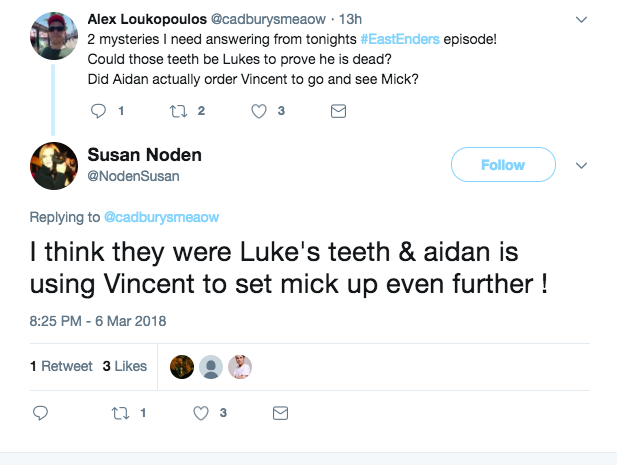Open first liker's avatar thumbnail
Screen dimensions: 617x465
pos(182,367)
